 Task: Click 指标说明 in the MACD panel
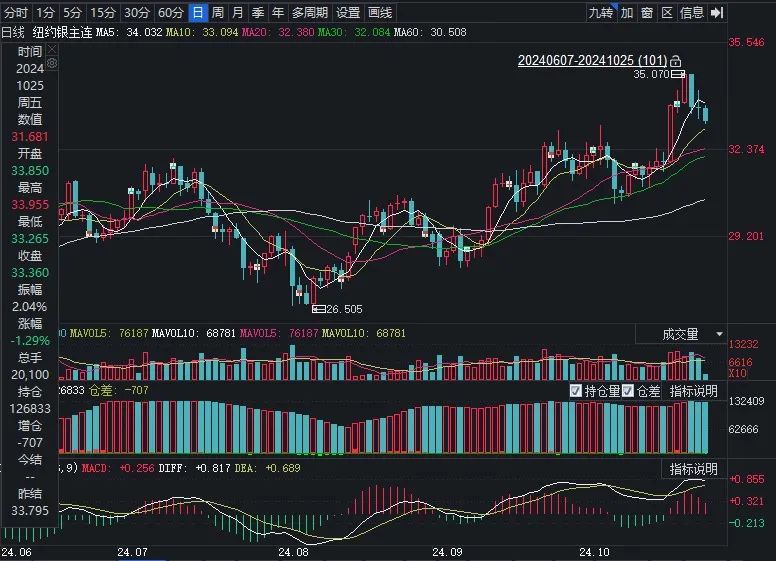click(x=694, y=469)
